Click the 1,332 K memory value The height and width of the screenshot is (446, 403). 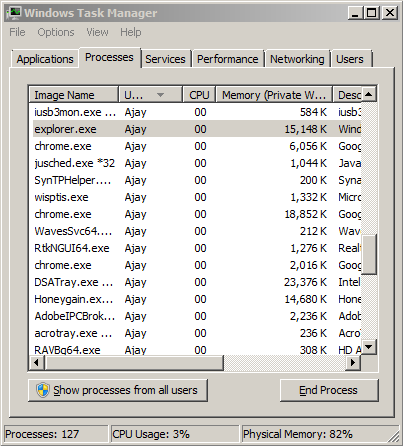pyautogui.click(x=308, y=197)
